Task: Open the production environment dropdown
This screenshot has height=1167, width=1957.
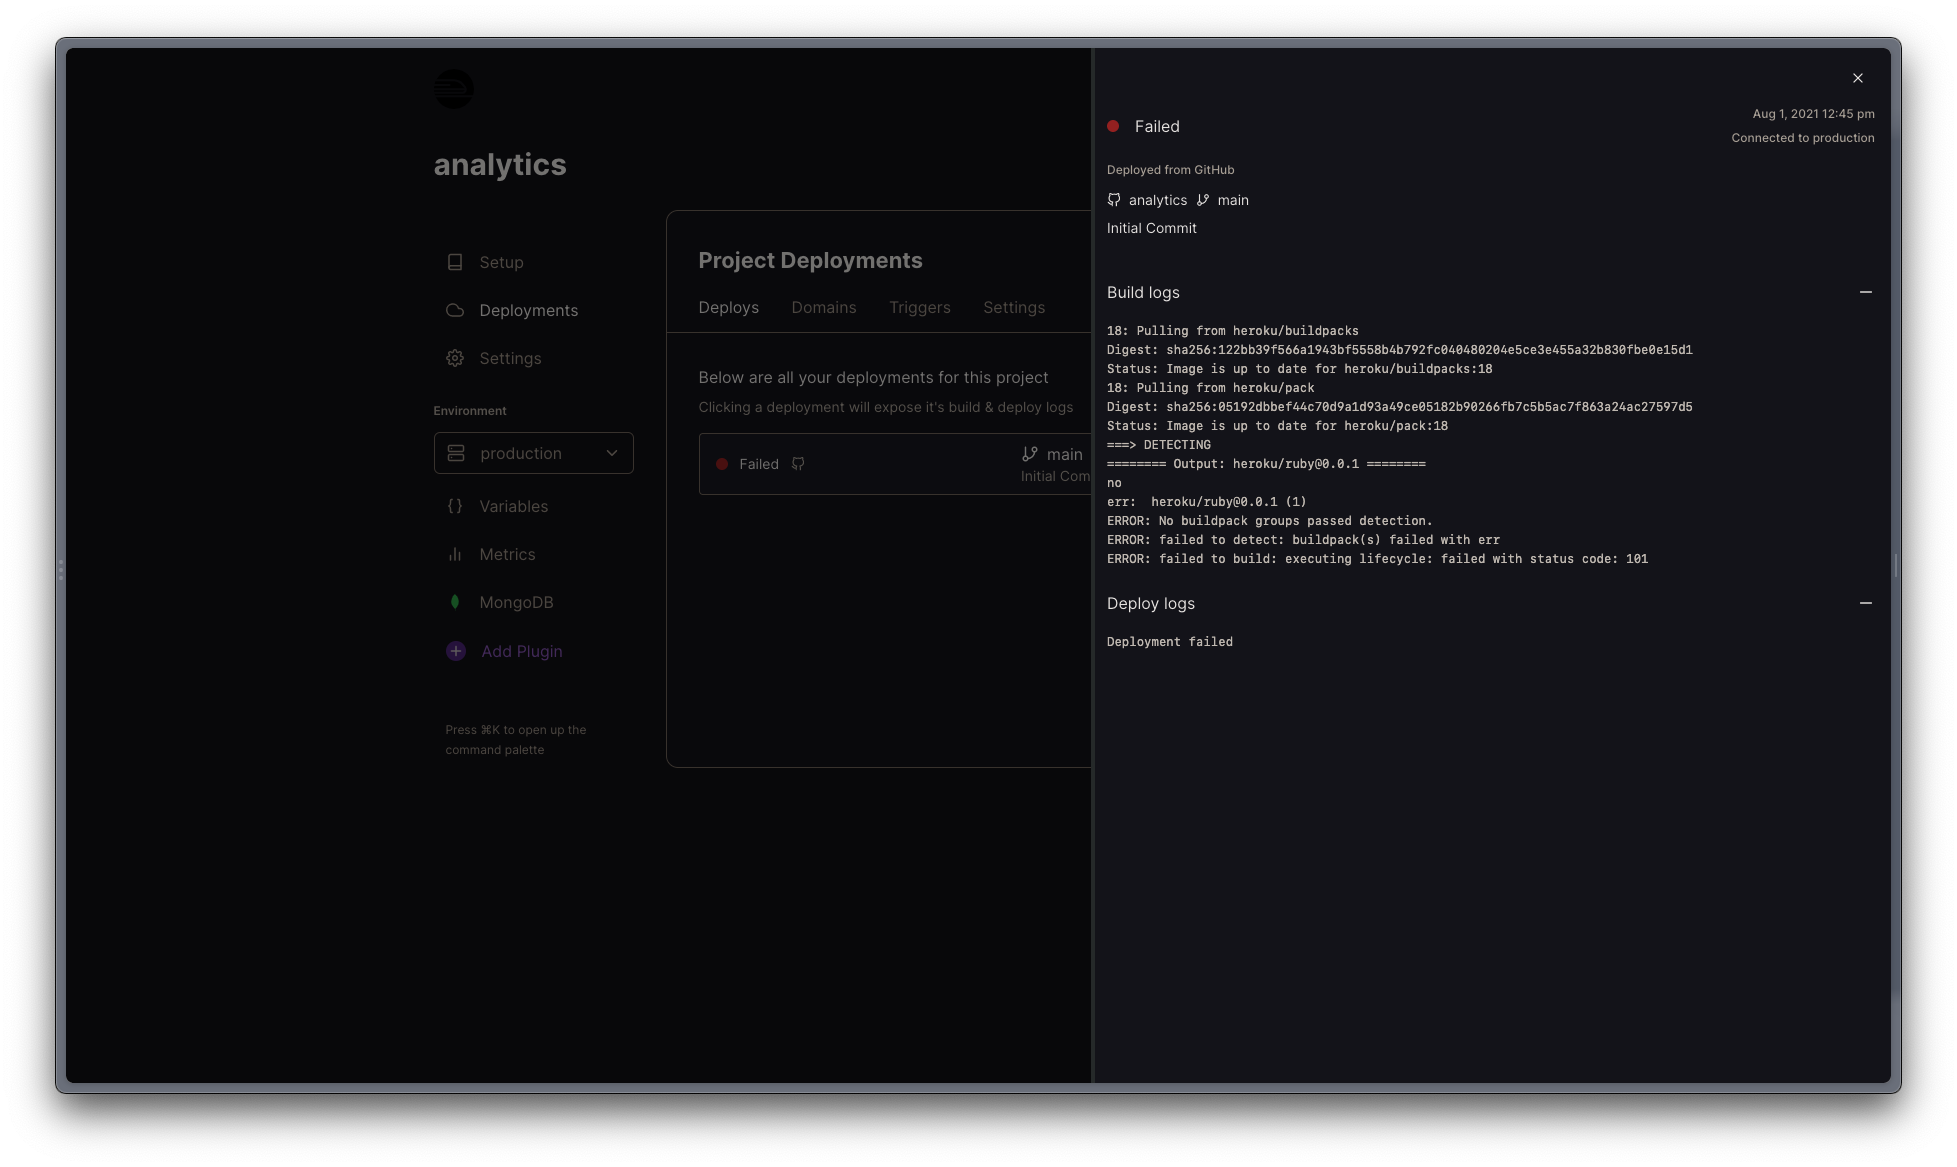Action: point(533,453)
